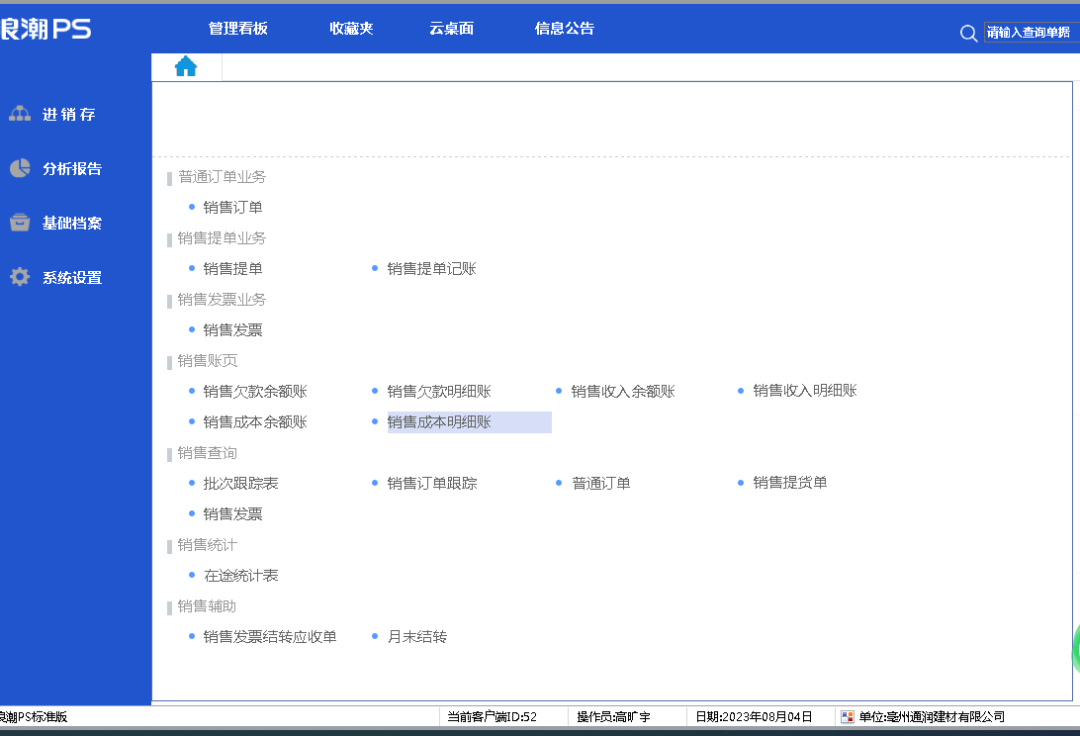The width and height of the screenshot is (1080, 736).
Task: Open the 销售订单 link
Action: [x=232, y=207]
